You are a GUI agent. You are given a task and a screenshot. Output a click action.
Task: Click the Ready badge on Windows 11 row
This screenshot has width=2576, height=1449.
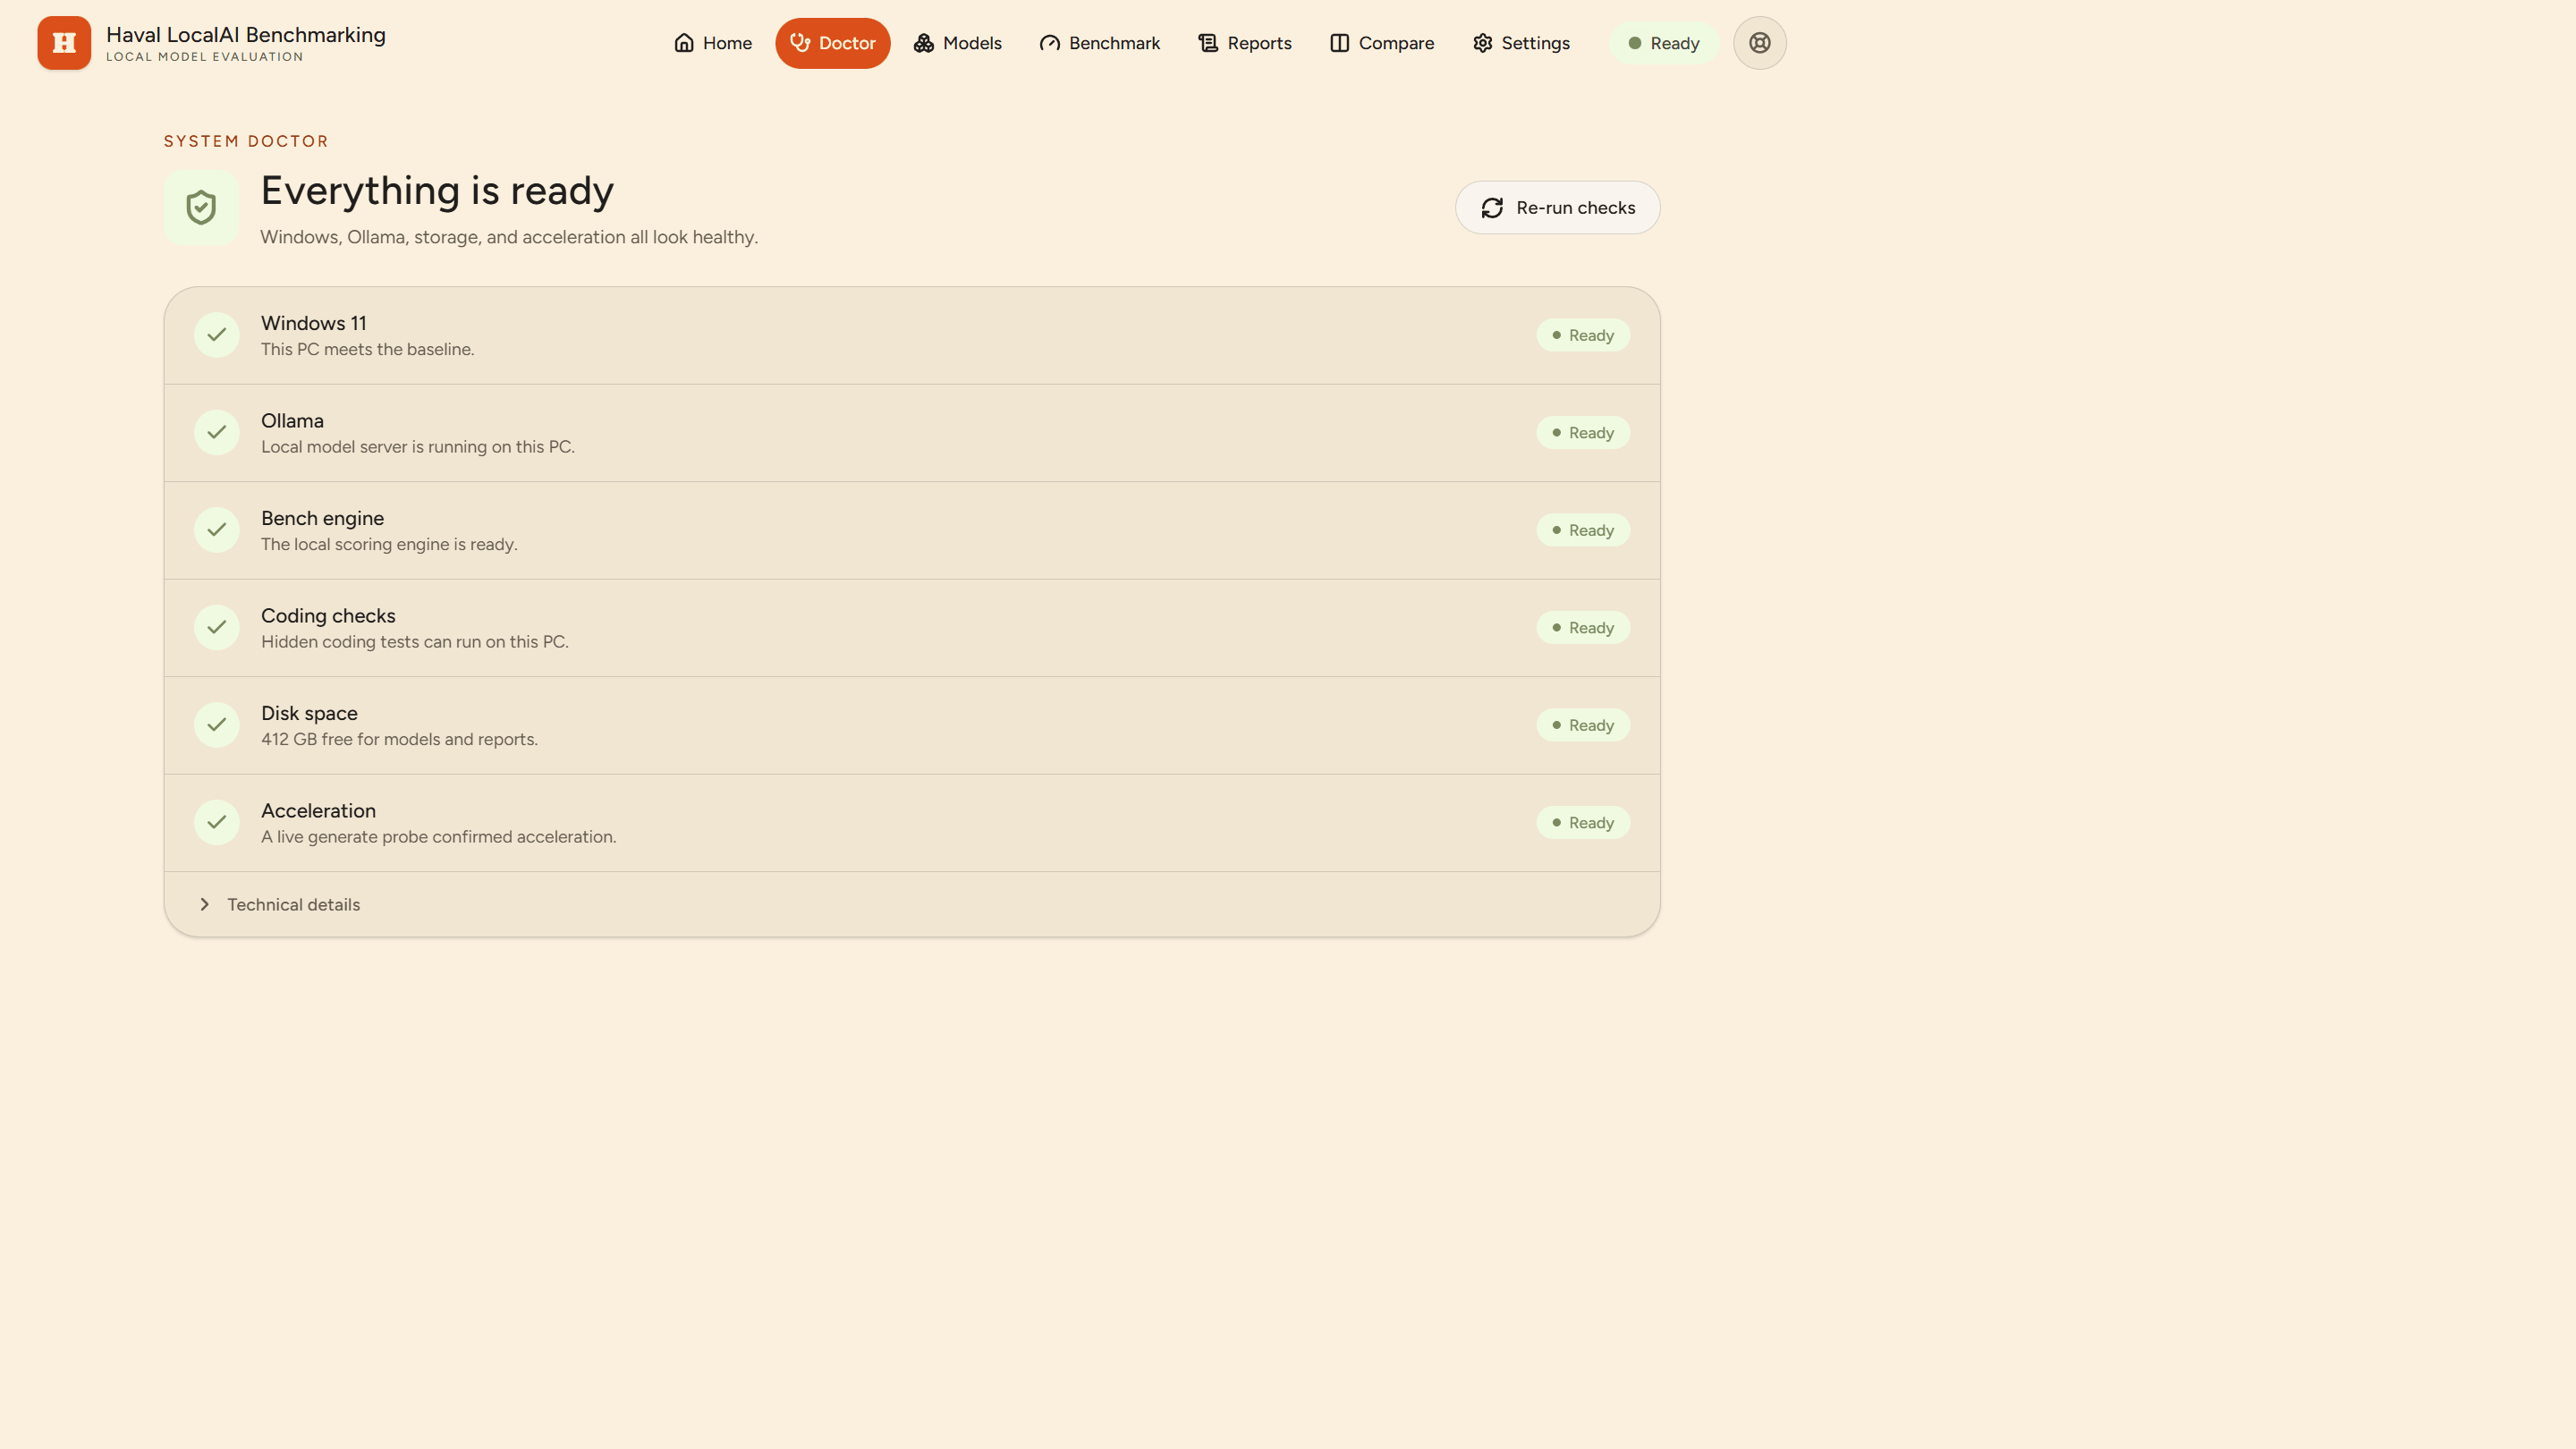1583,335
